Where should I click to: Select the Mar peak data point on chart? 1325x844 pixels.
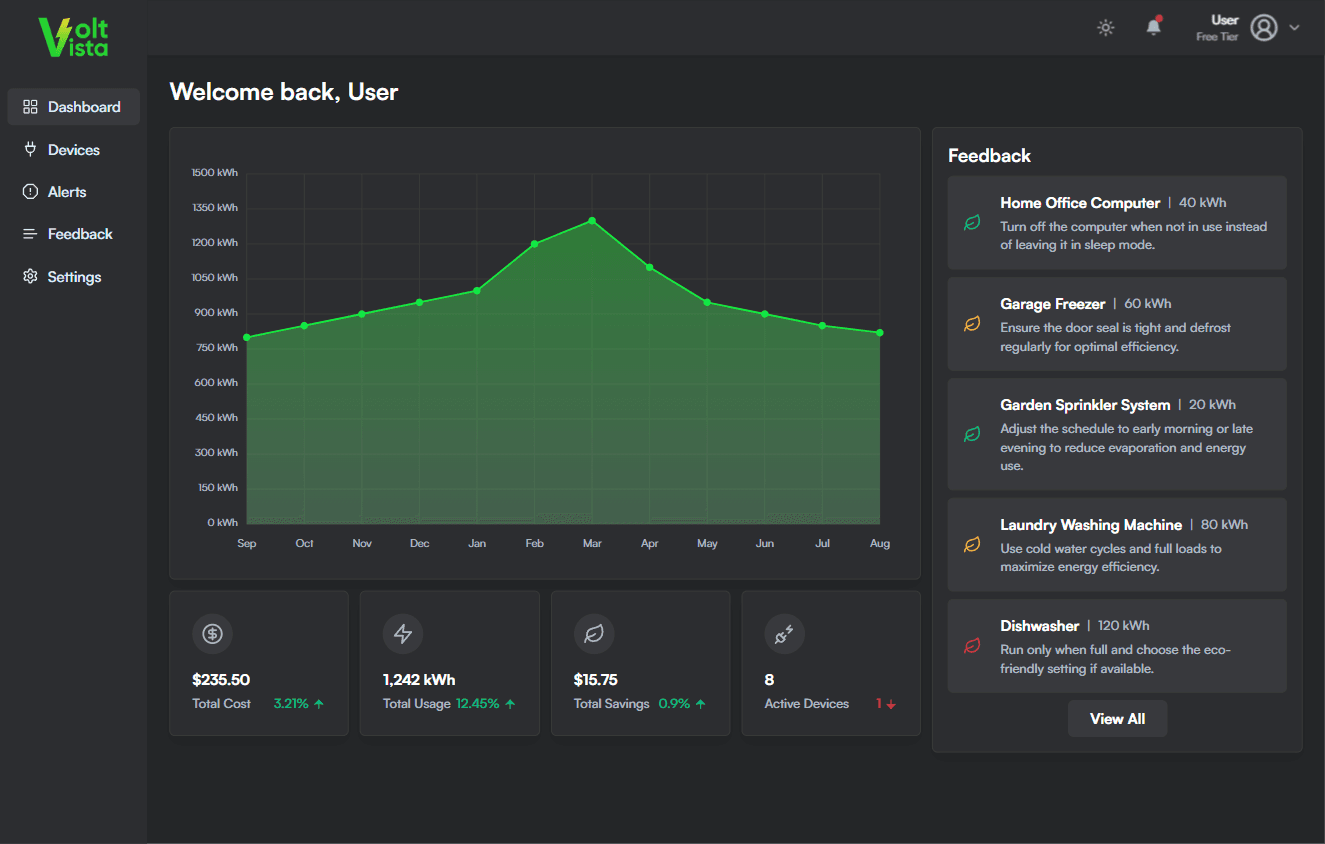coord(592,220)
